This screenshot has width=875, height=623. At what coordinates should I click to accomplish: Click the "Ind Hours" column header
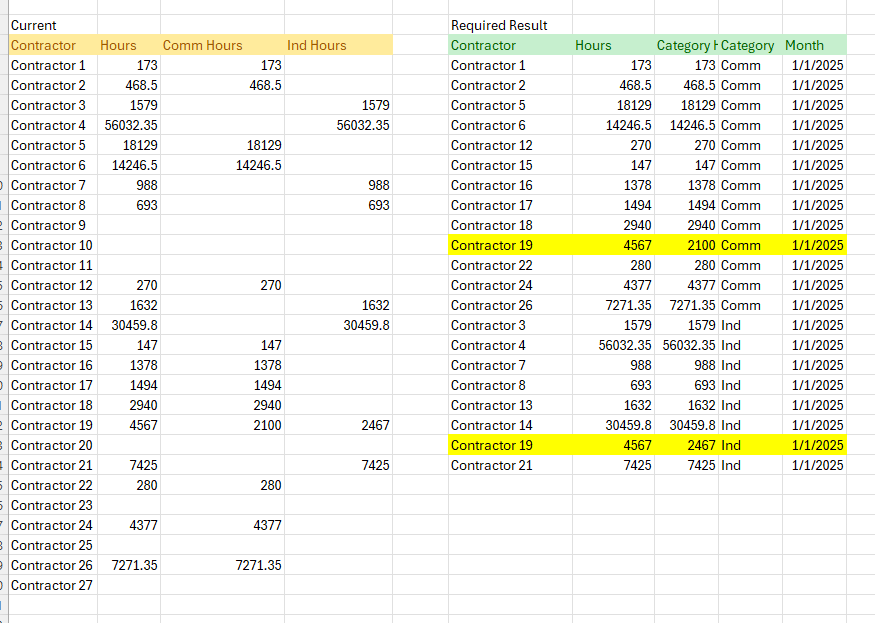pos(317,45)
